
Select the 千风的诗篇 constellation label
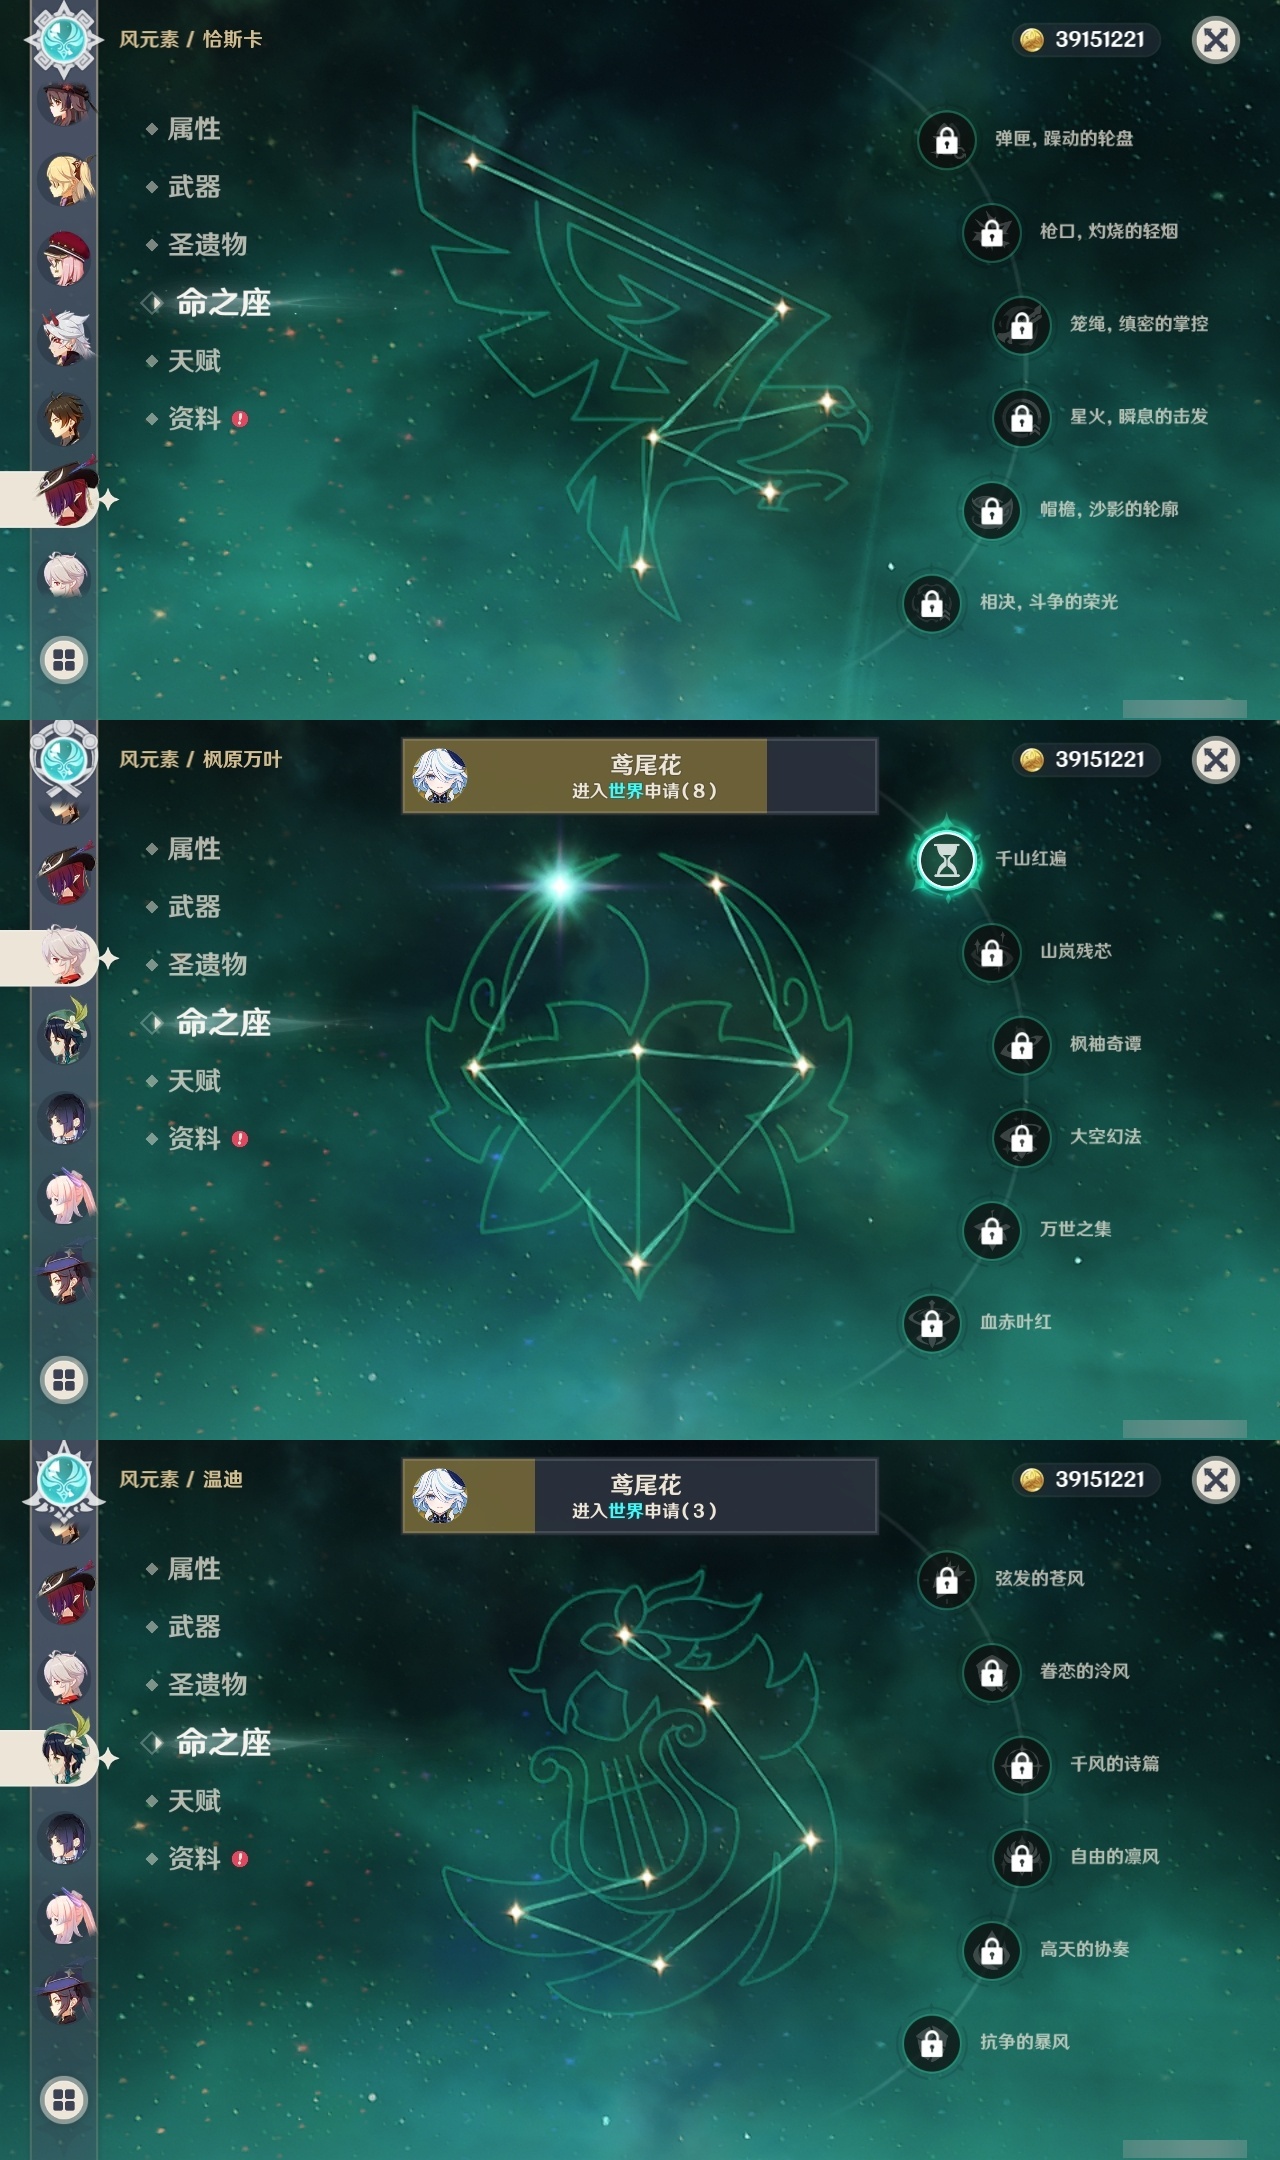point(1115,1764)
